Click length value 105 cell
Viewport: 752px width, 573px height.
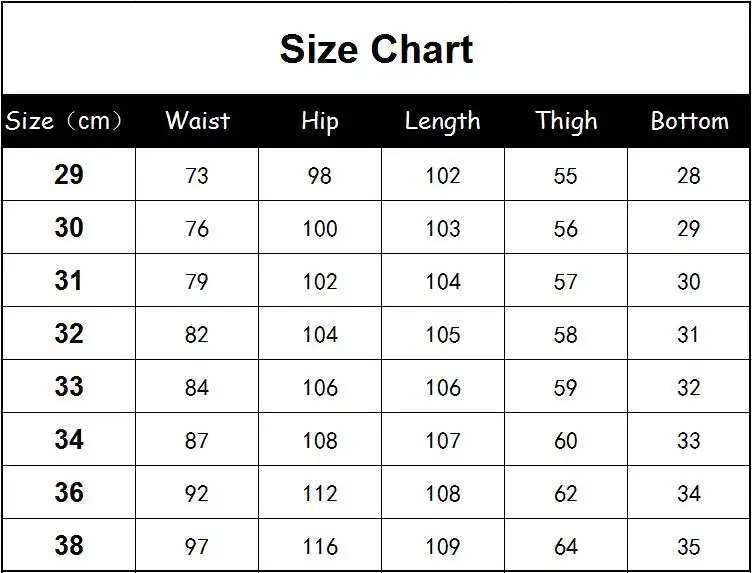click(x=443, y=333)
